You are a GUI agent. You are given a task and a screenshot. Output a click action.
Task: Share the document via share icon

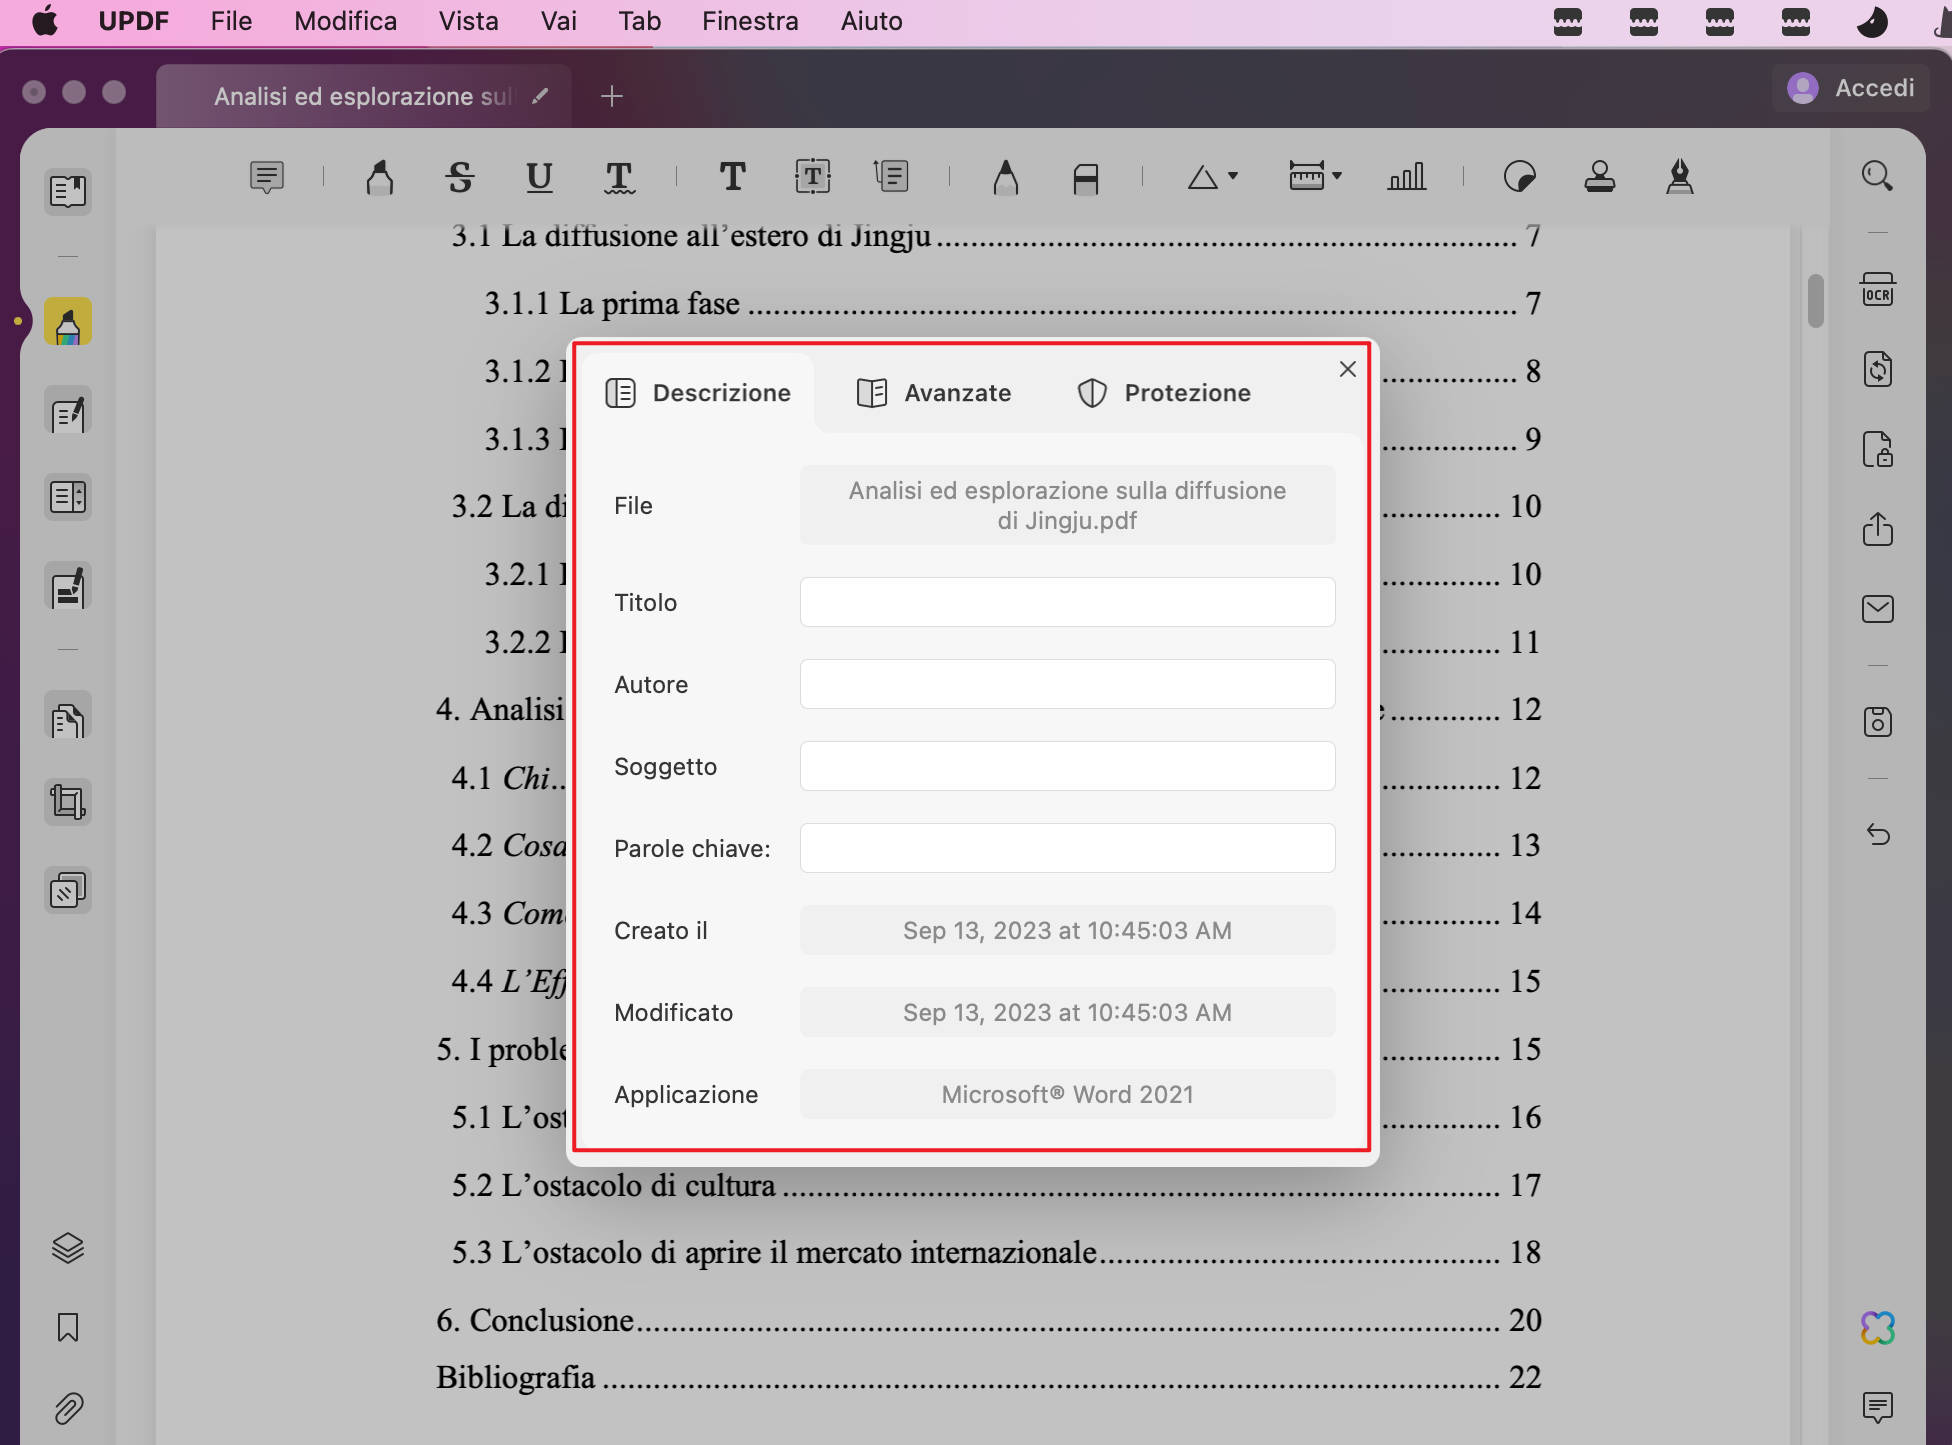[1877, 529]
